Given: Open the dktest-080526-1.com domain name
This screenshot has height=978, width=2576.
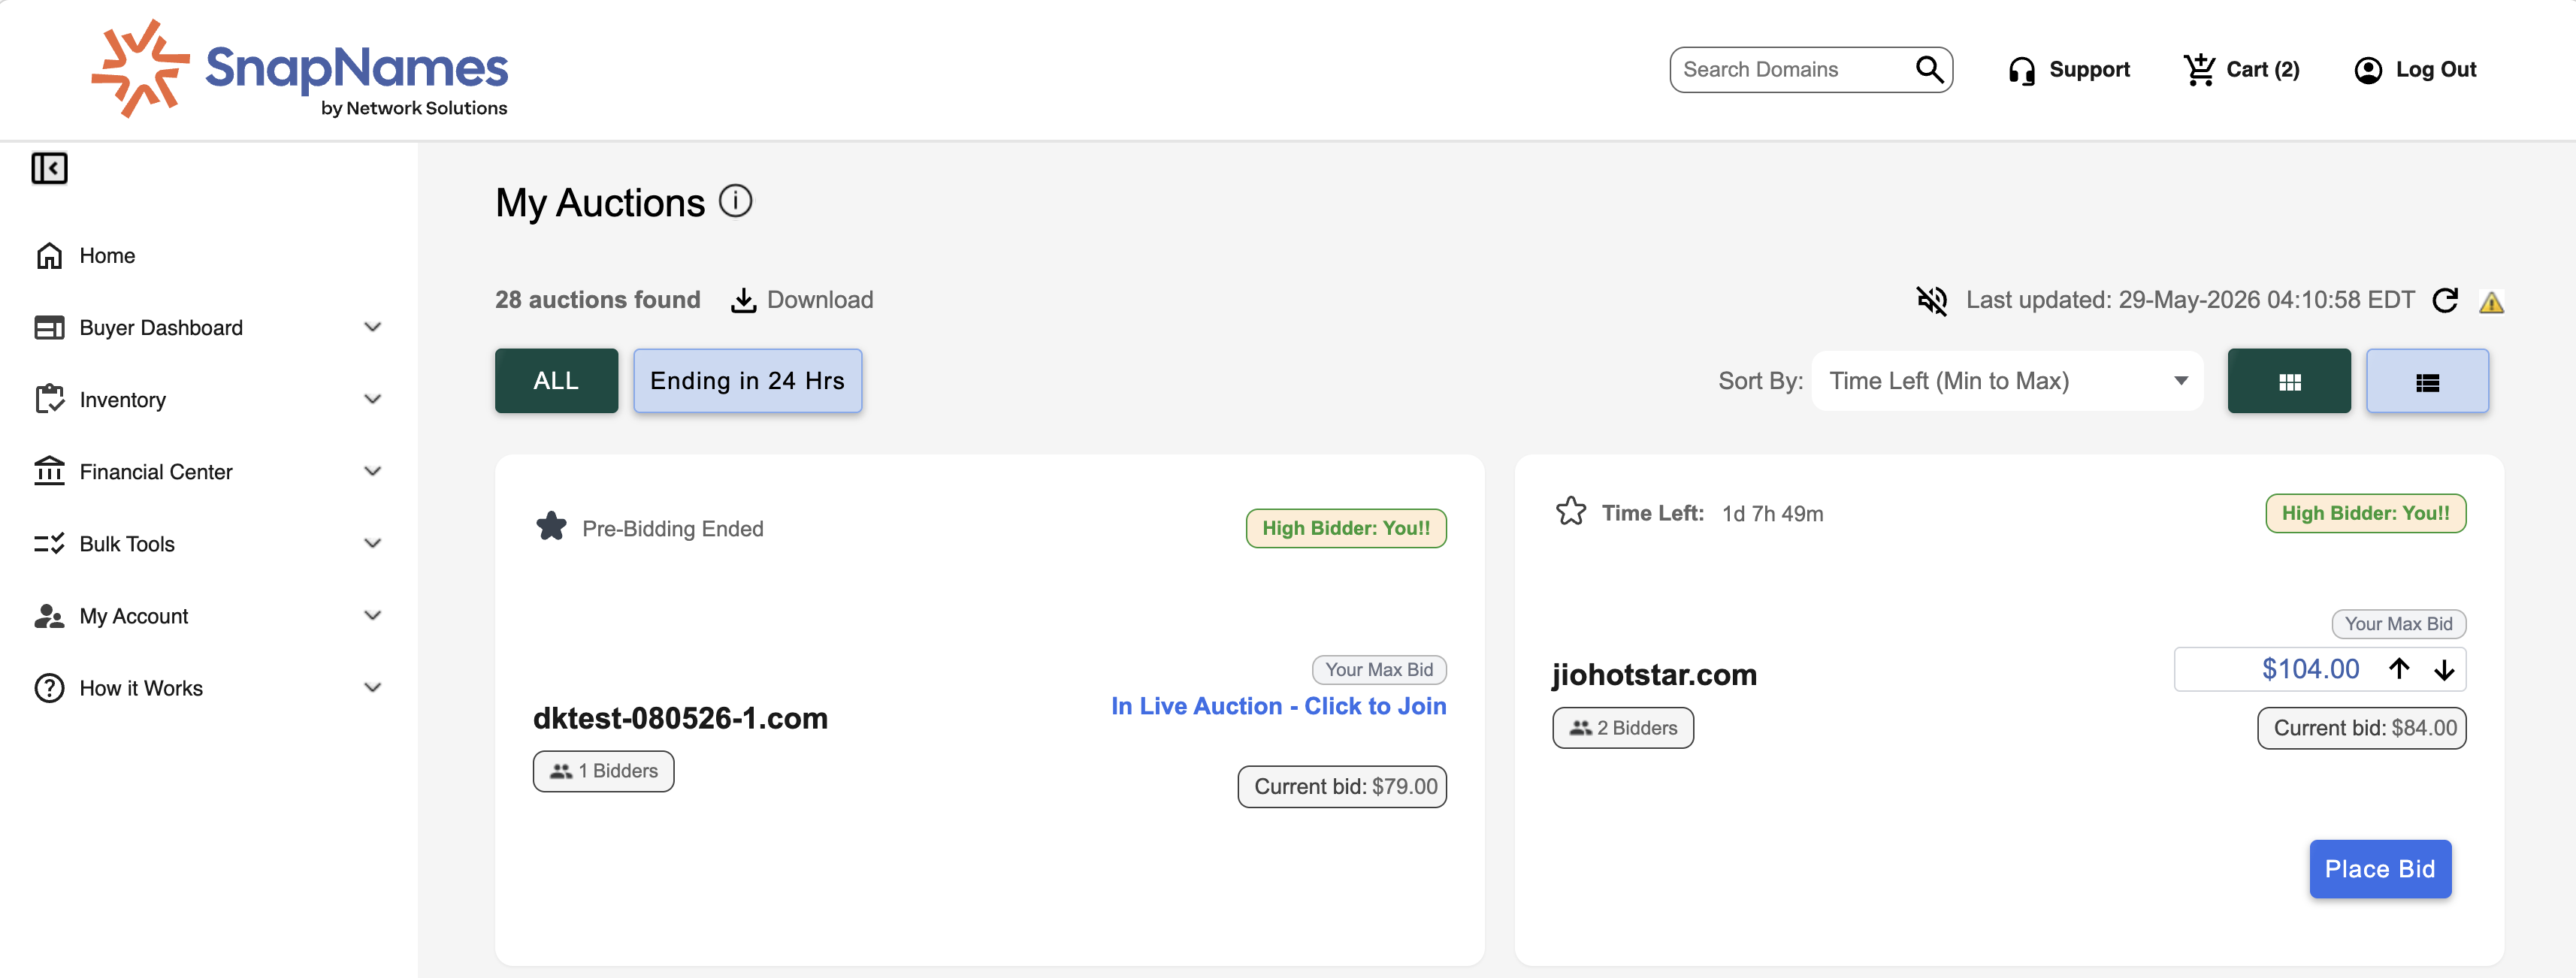Looking at the screenshot, I should coord(680,718).
